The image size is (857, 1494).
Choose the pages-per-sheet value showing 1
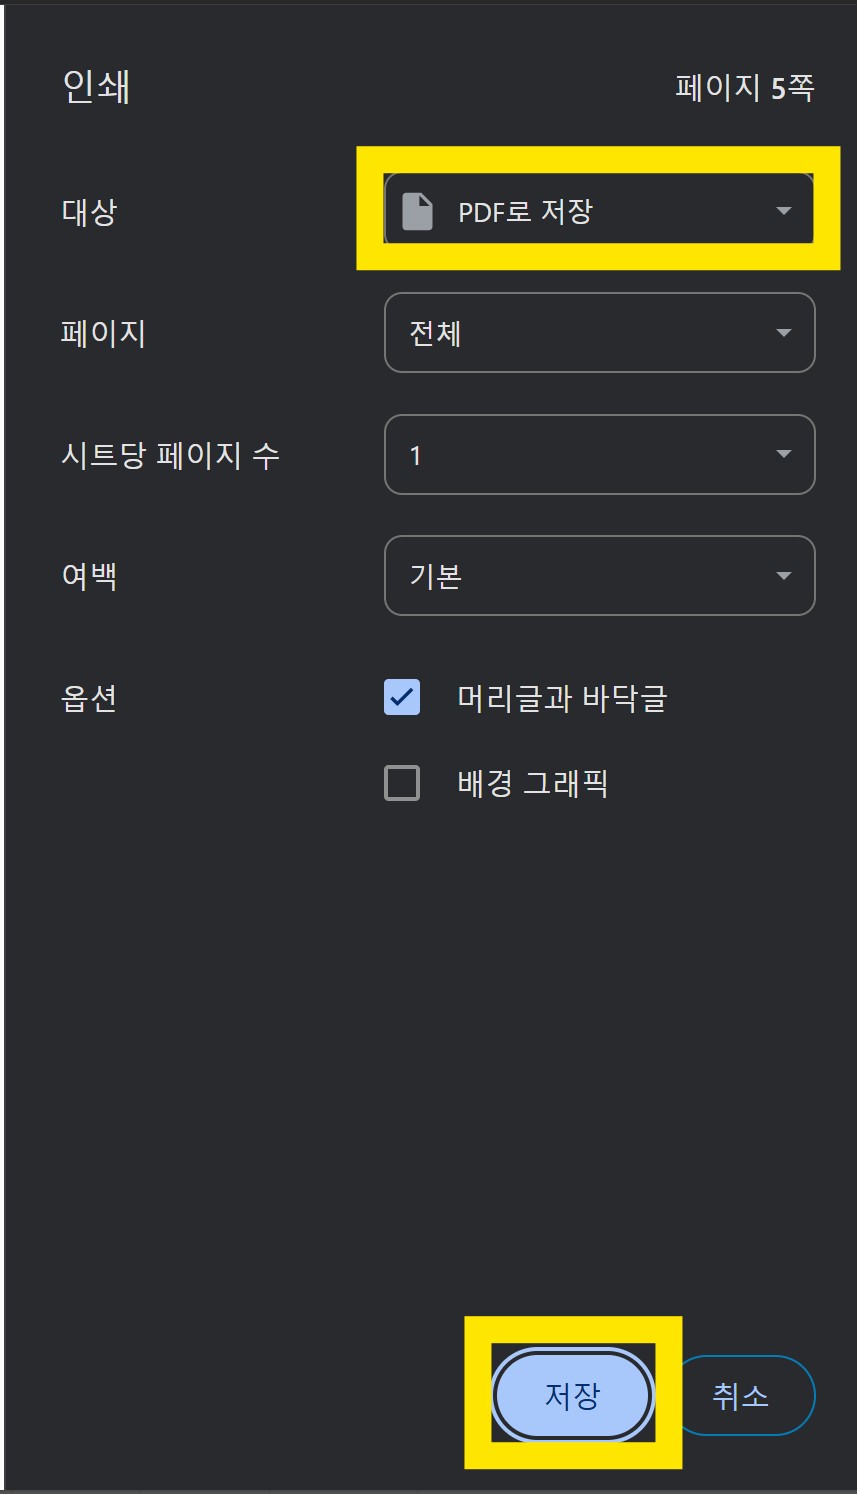599,455
